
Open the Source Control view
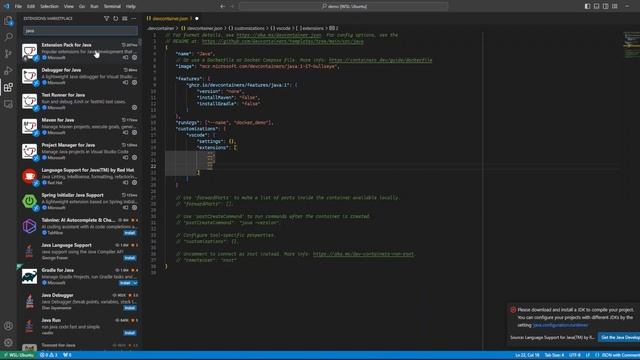pos(8,54)
